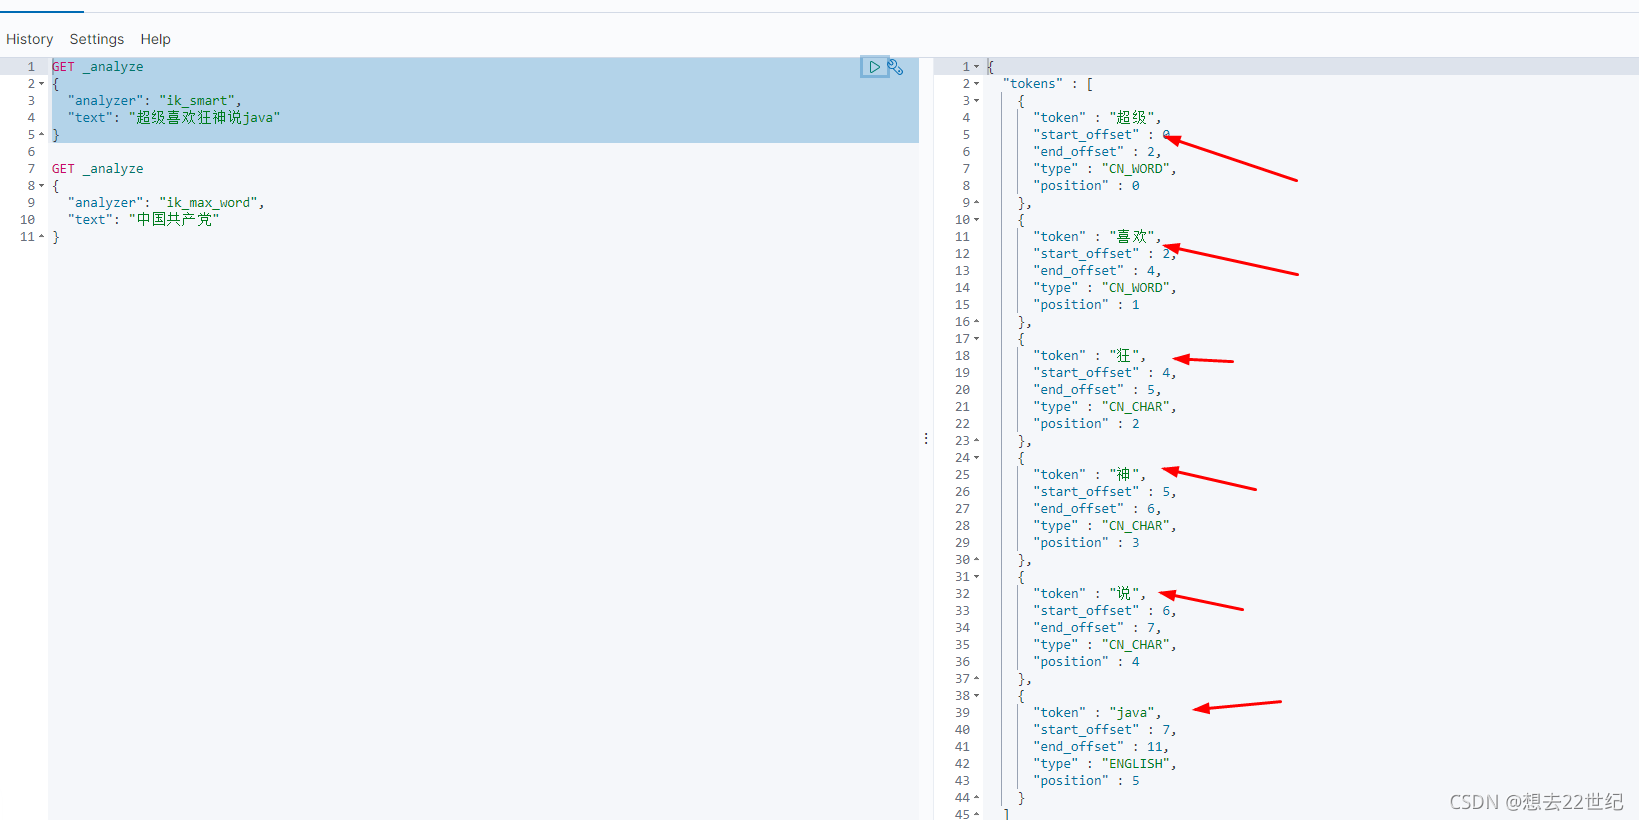Viewport: 1639px width, 820px height.
Task: Click the token 神 line in response
Action: click(x=1089, y=475)
